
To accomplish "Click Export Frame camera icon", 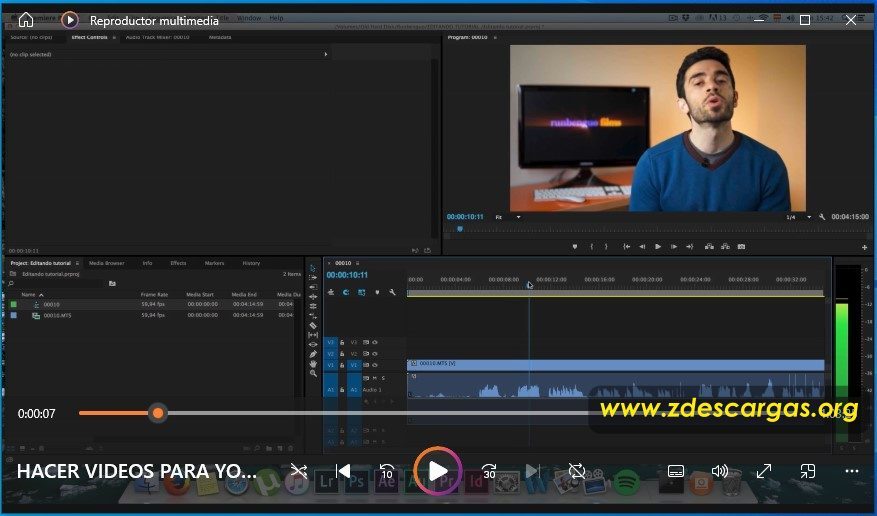I will (x=741, y=247).
